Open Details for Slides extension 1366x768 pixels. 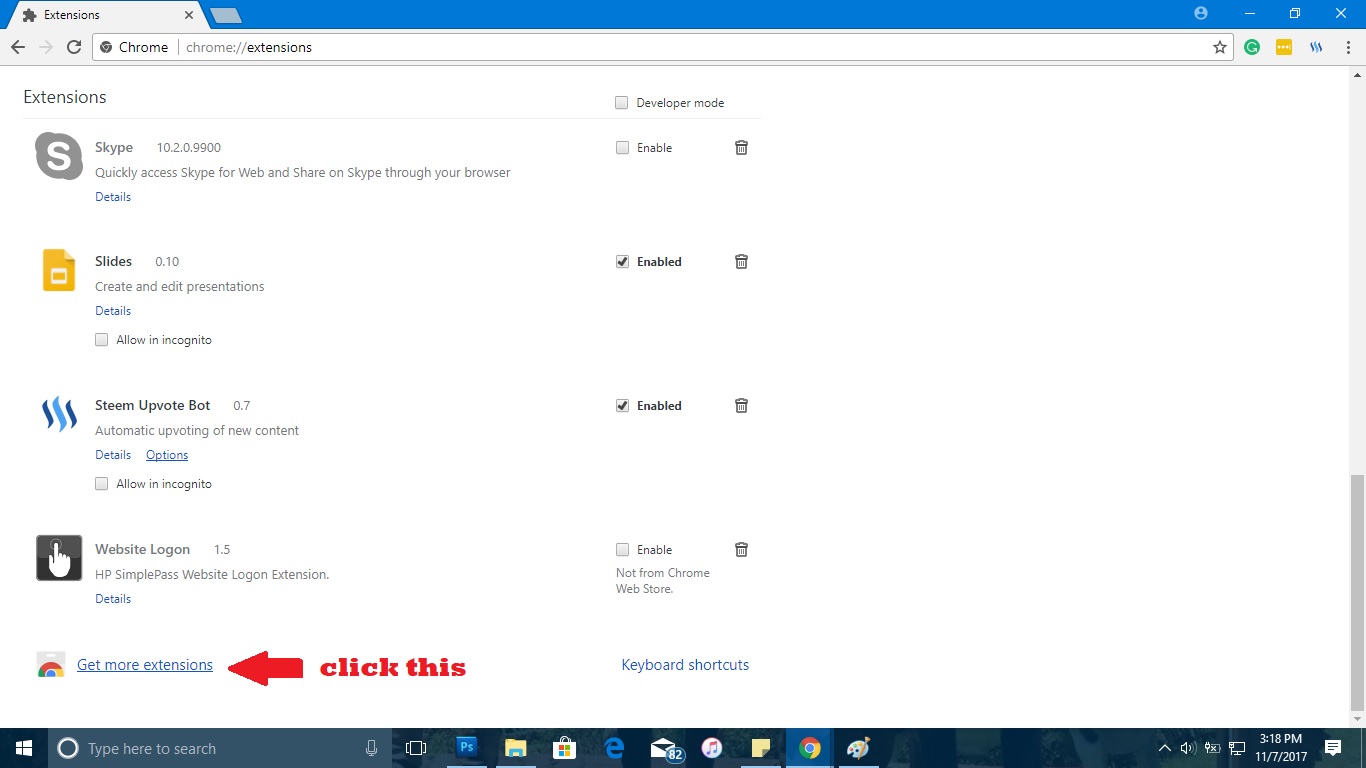[x=113, y=311]
